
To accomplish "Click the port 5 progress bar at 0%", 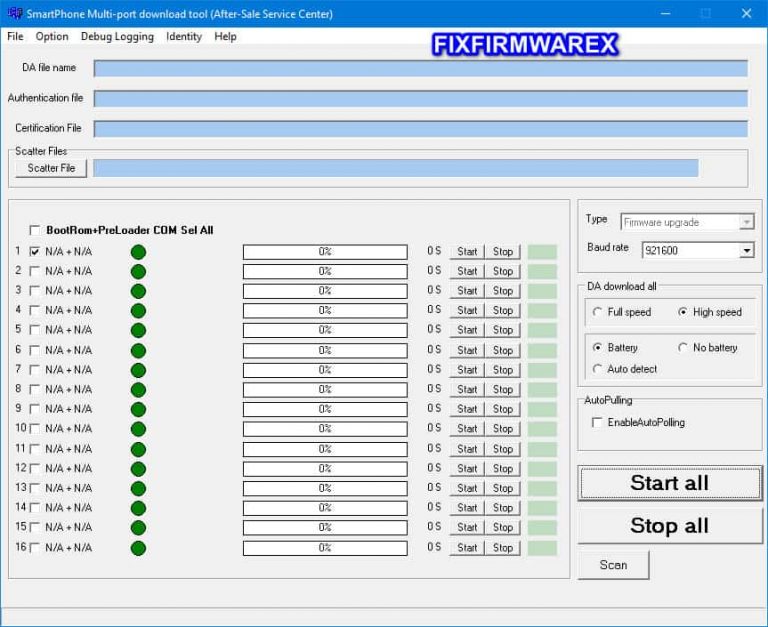I will pos(325,330).
